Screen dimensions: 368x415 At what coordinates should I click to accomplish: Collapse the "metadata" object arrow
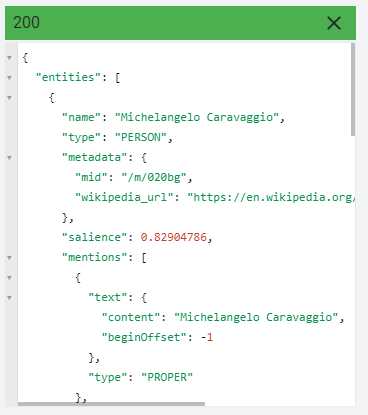tap(9, 158)
